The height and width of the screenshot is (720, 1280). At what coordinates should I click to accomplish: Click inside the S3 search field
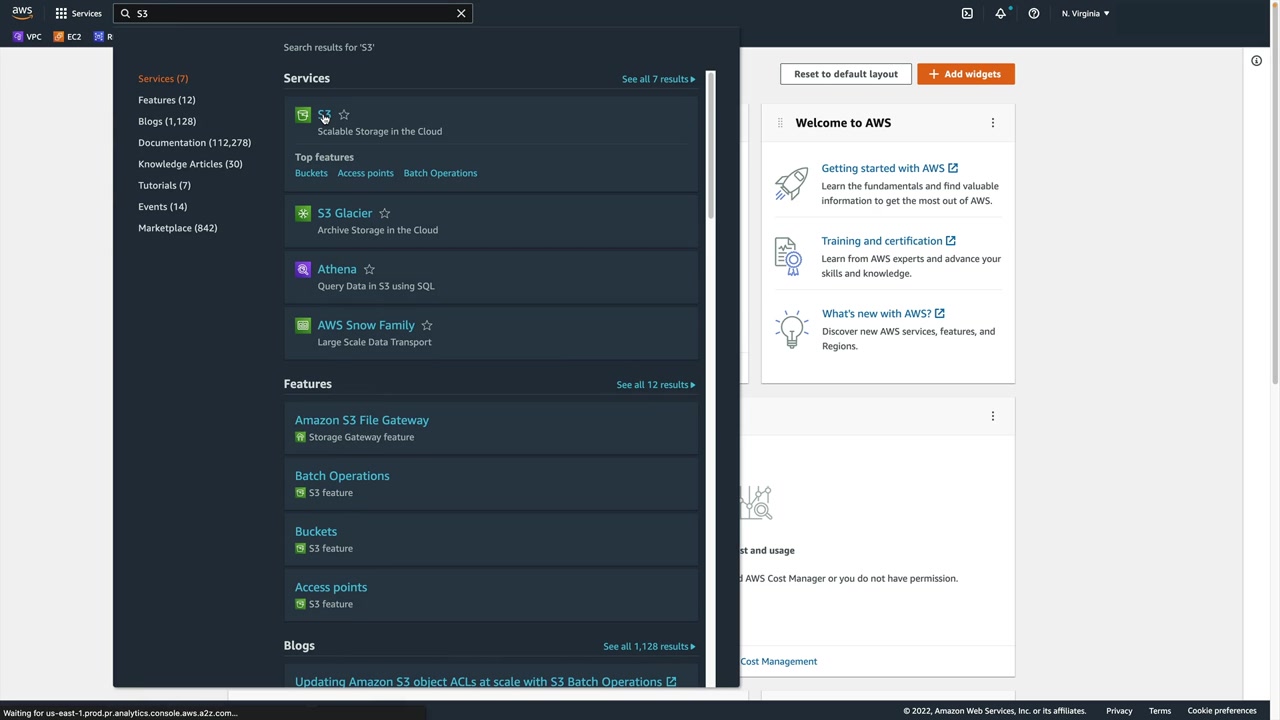tap(295, 13)
